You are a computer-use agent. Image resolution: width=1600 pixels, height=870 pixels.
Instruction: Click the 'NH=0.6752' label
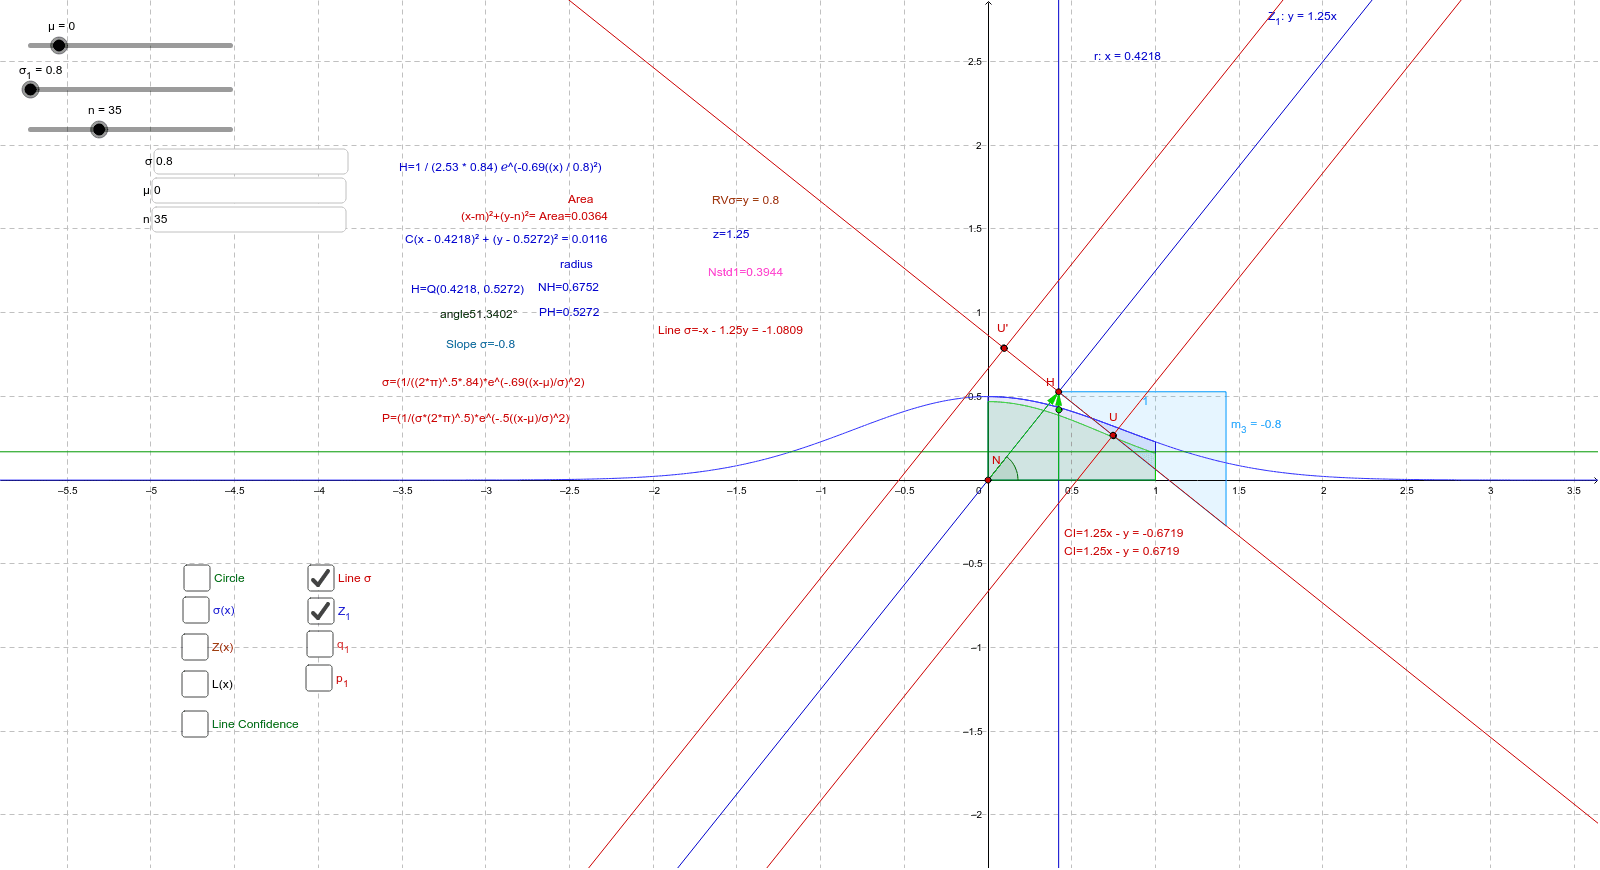[x=568, y=287]
